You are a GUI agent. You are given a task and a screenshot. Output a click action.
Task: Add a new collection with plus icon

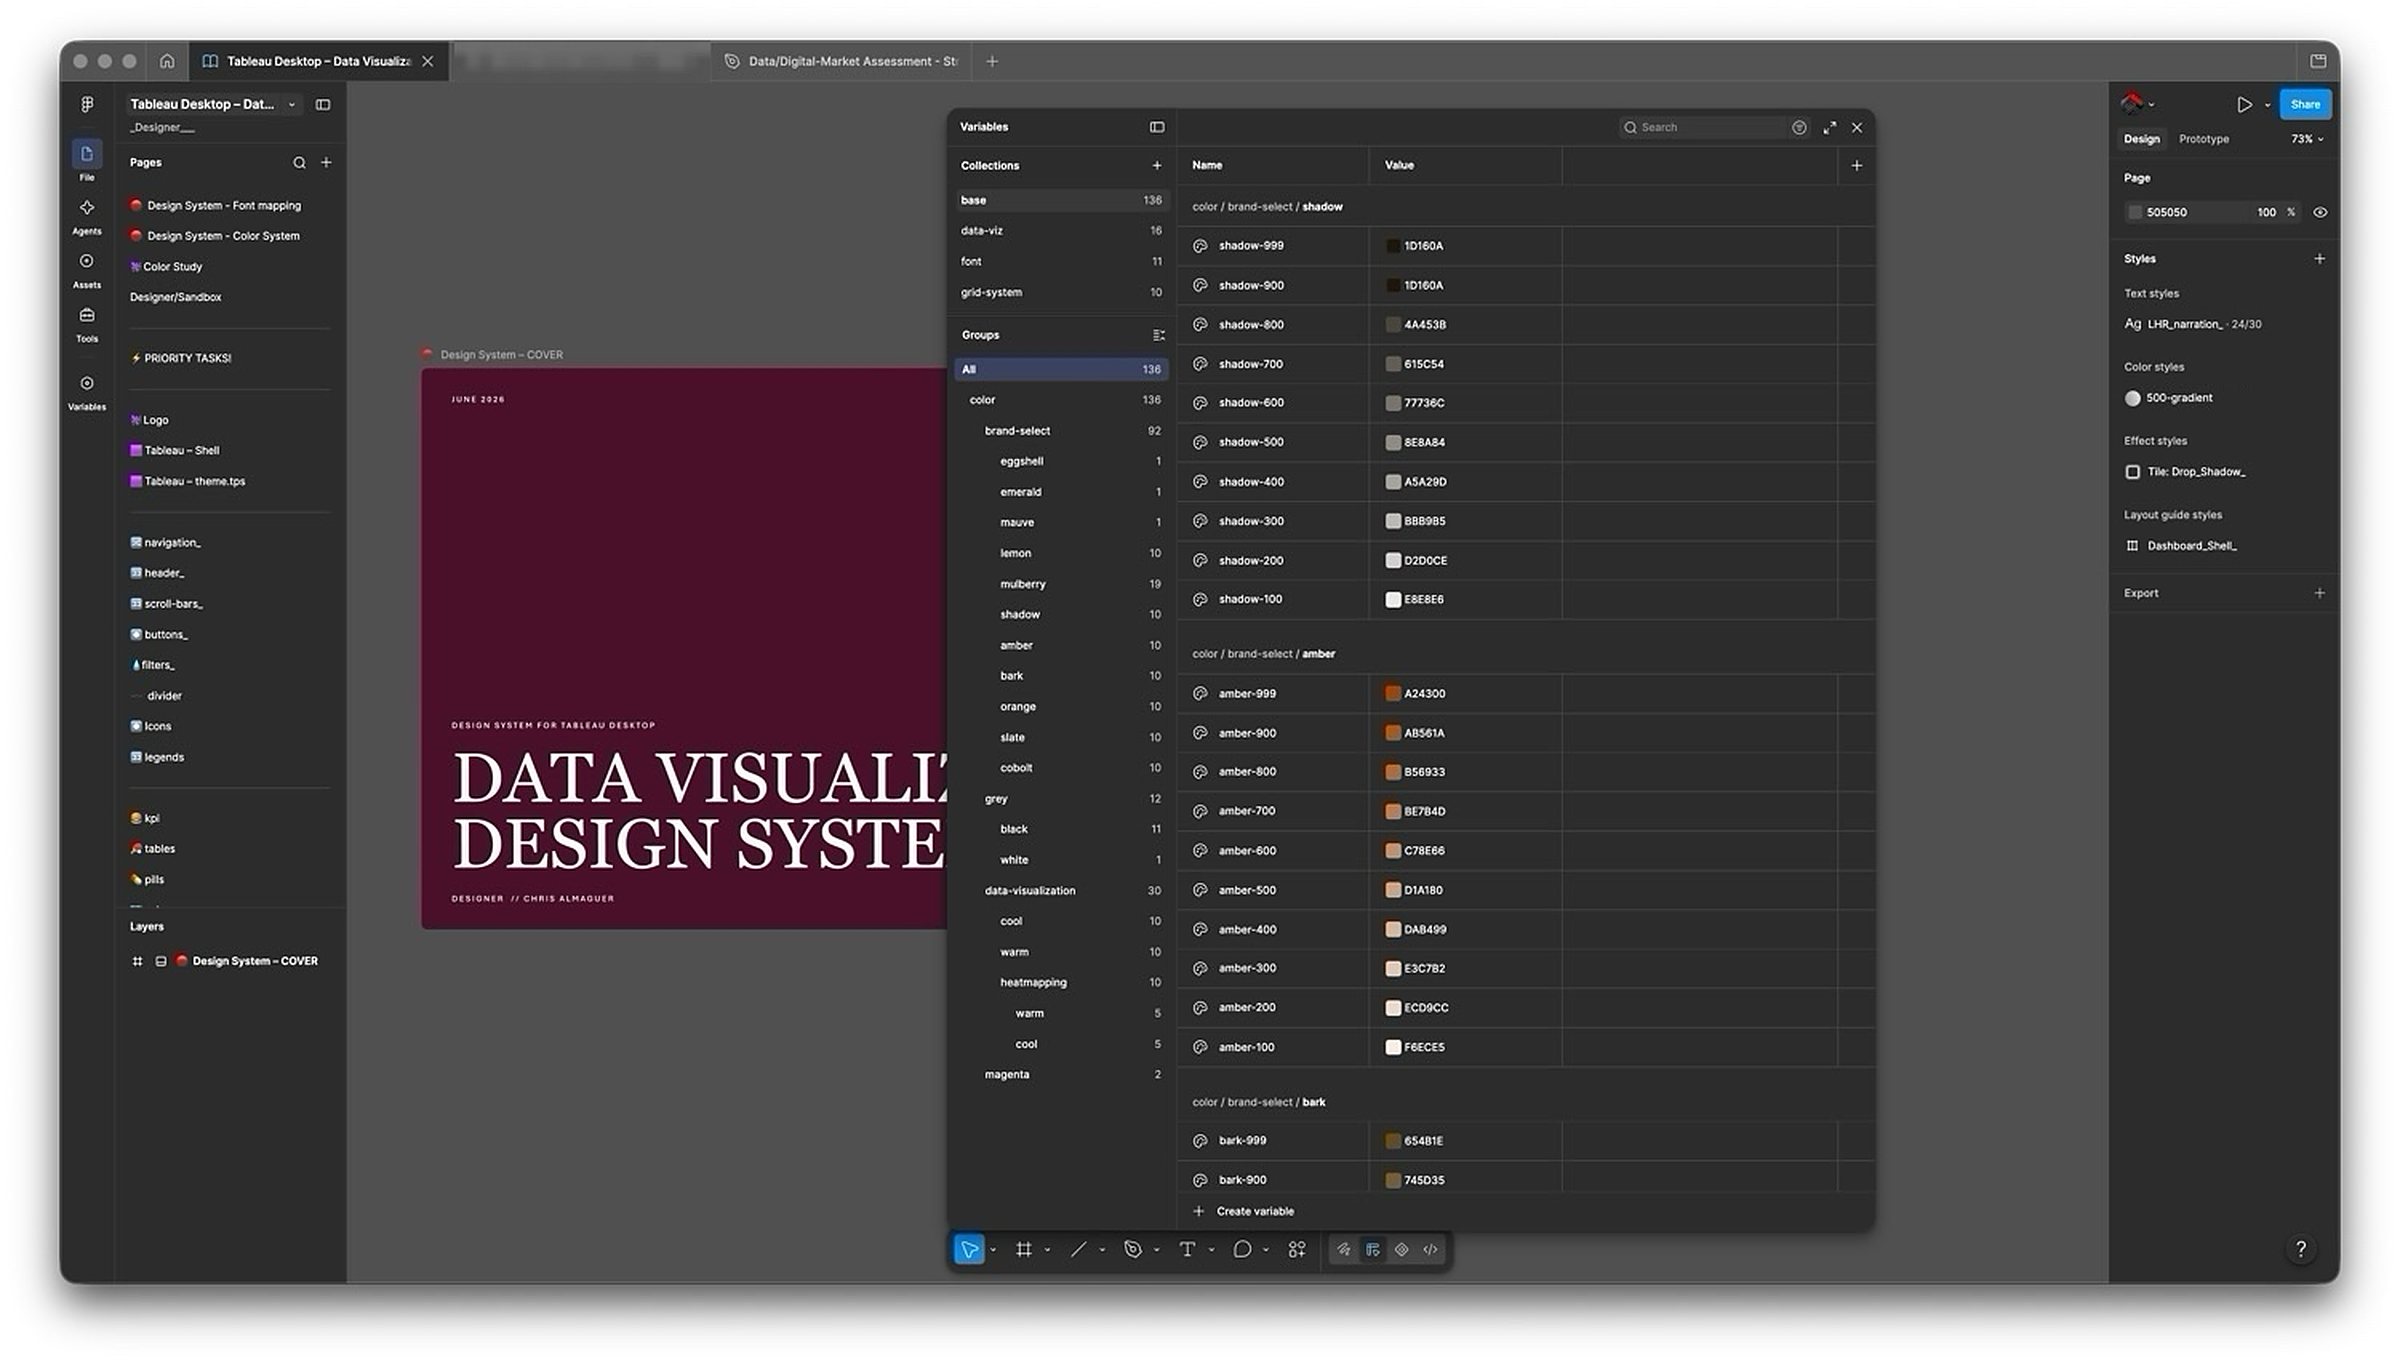click(1157, 165)
